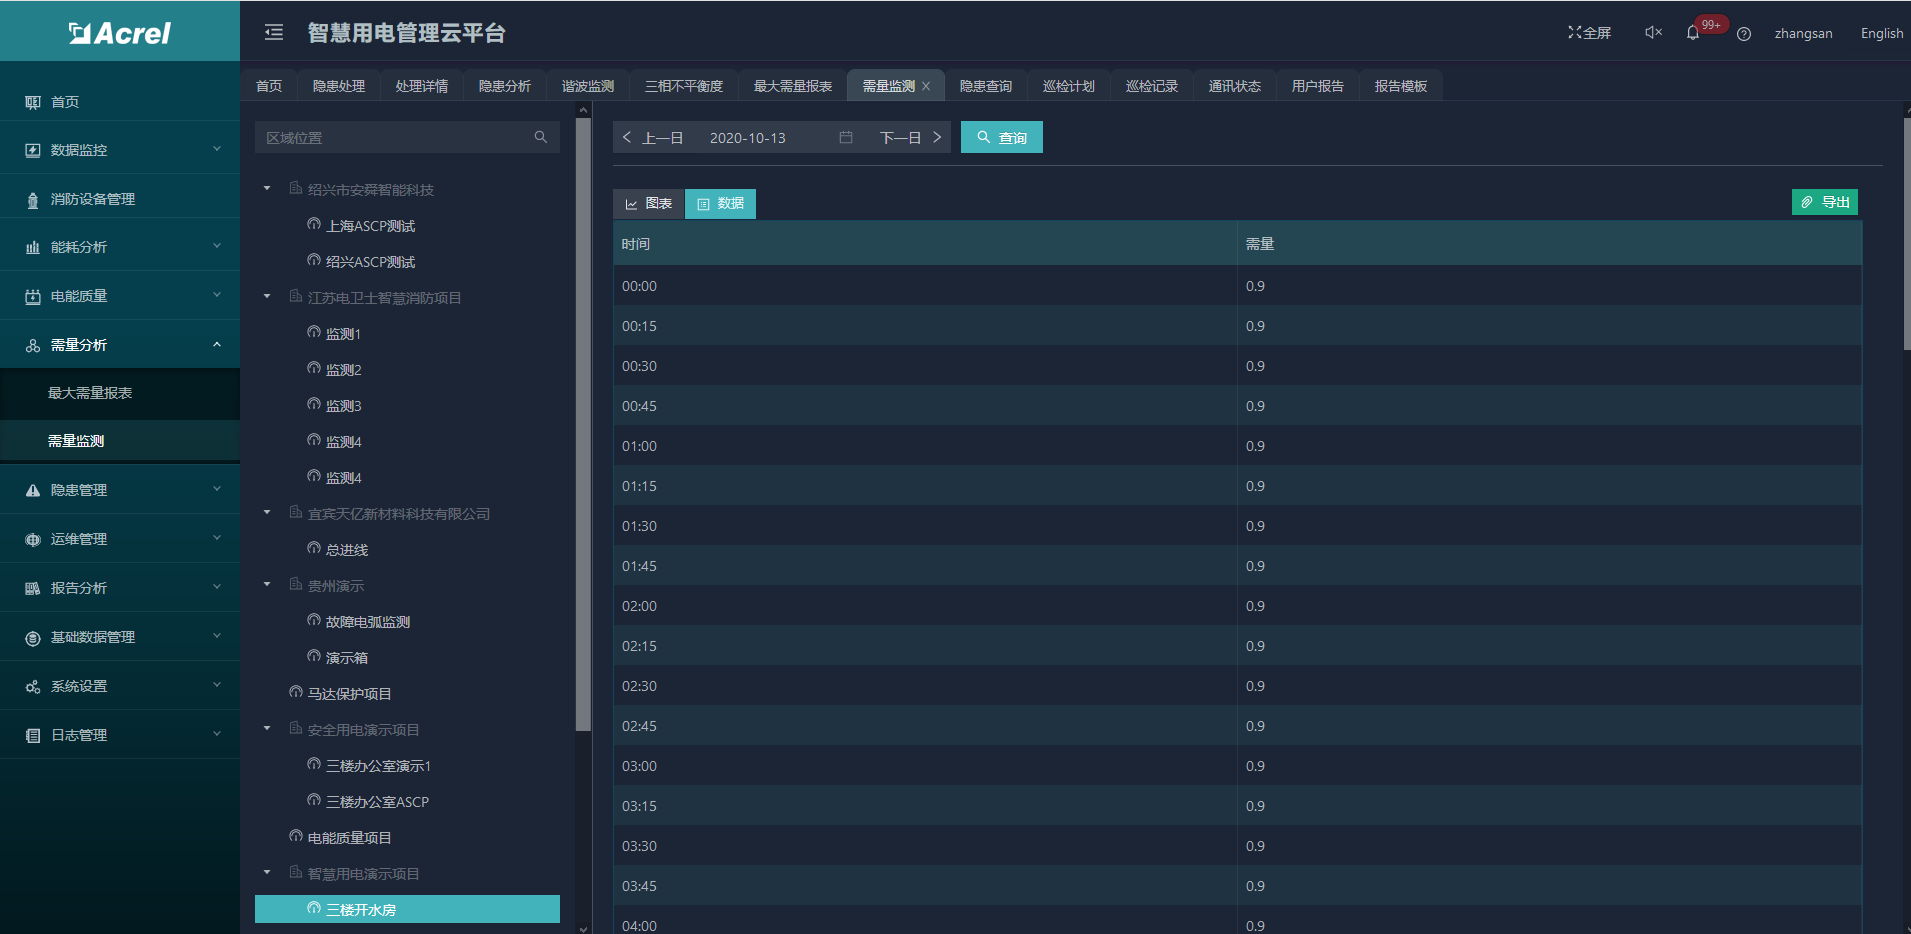1911x934 pixels.
Task: Select 数据 table view toggle
Action: pyautogui.click(x=721, y=204)
